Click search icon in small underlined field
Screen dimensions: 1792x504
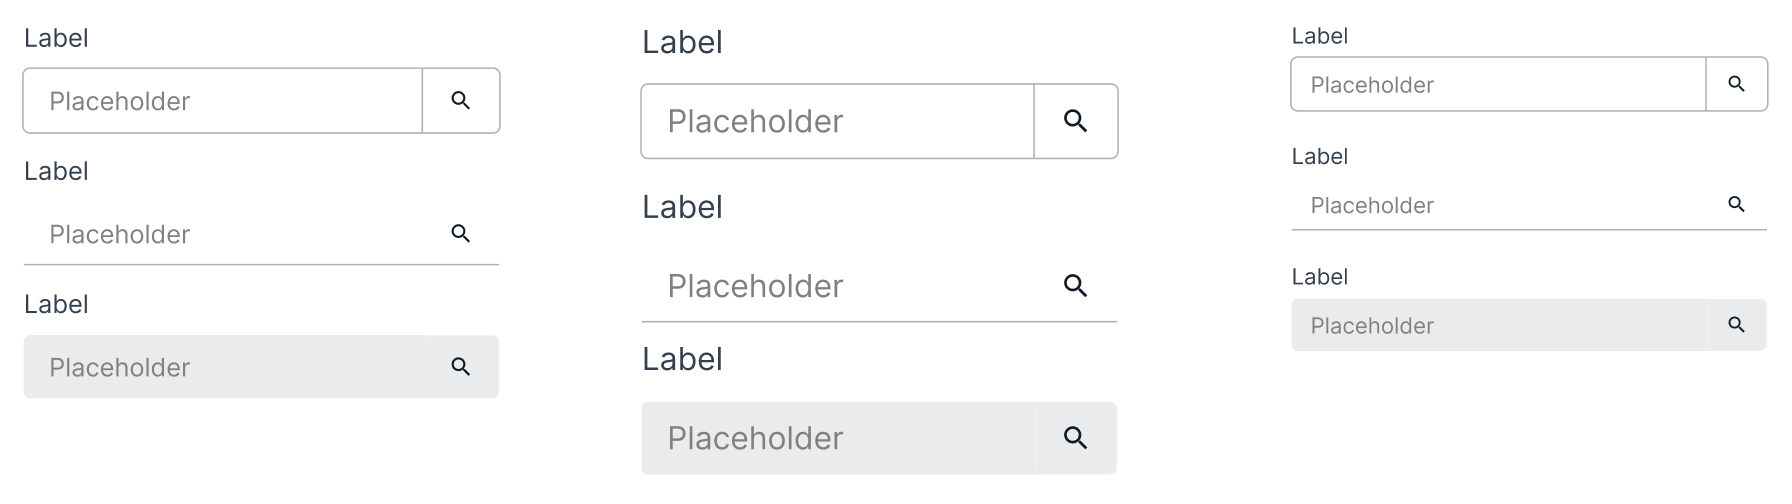click(1737, 205)
